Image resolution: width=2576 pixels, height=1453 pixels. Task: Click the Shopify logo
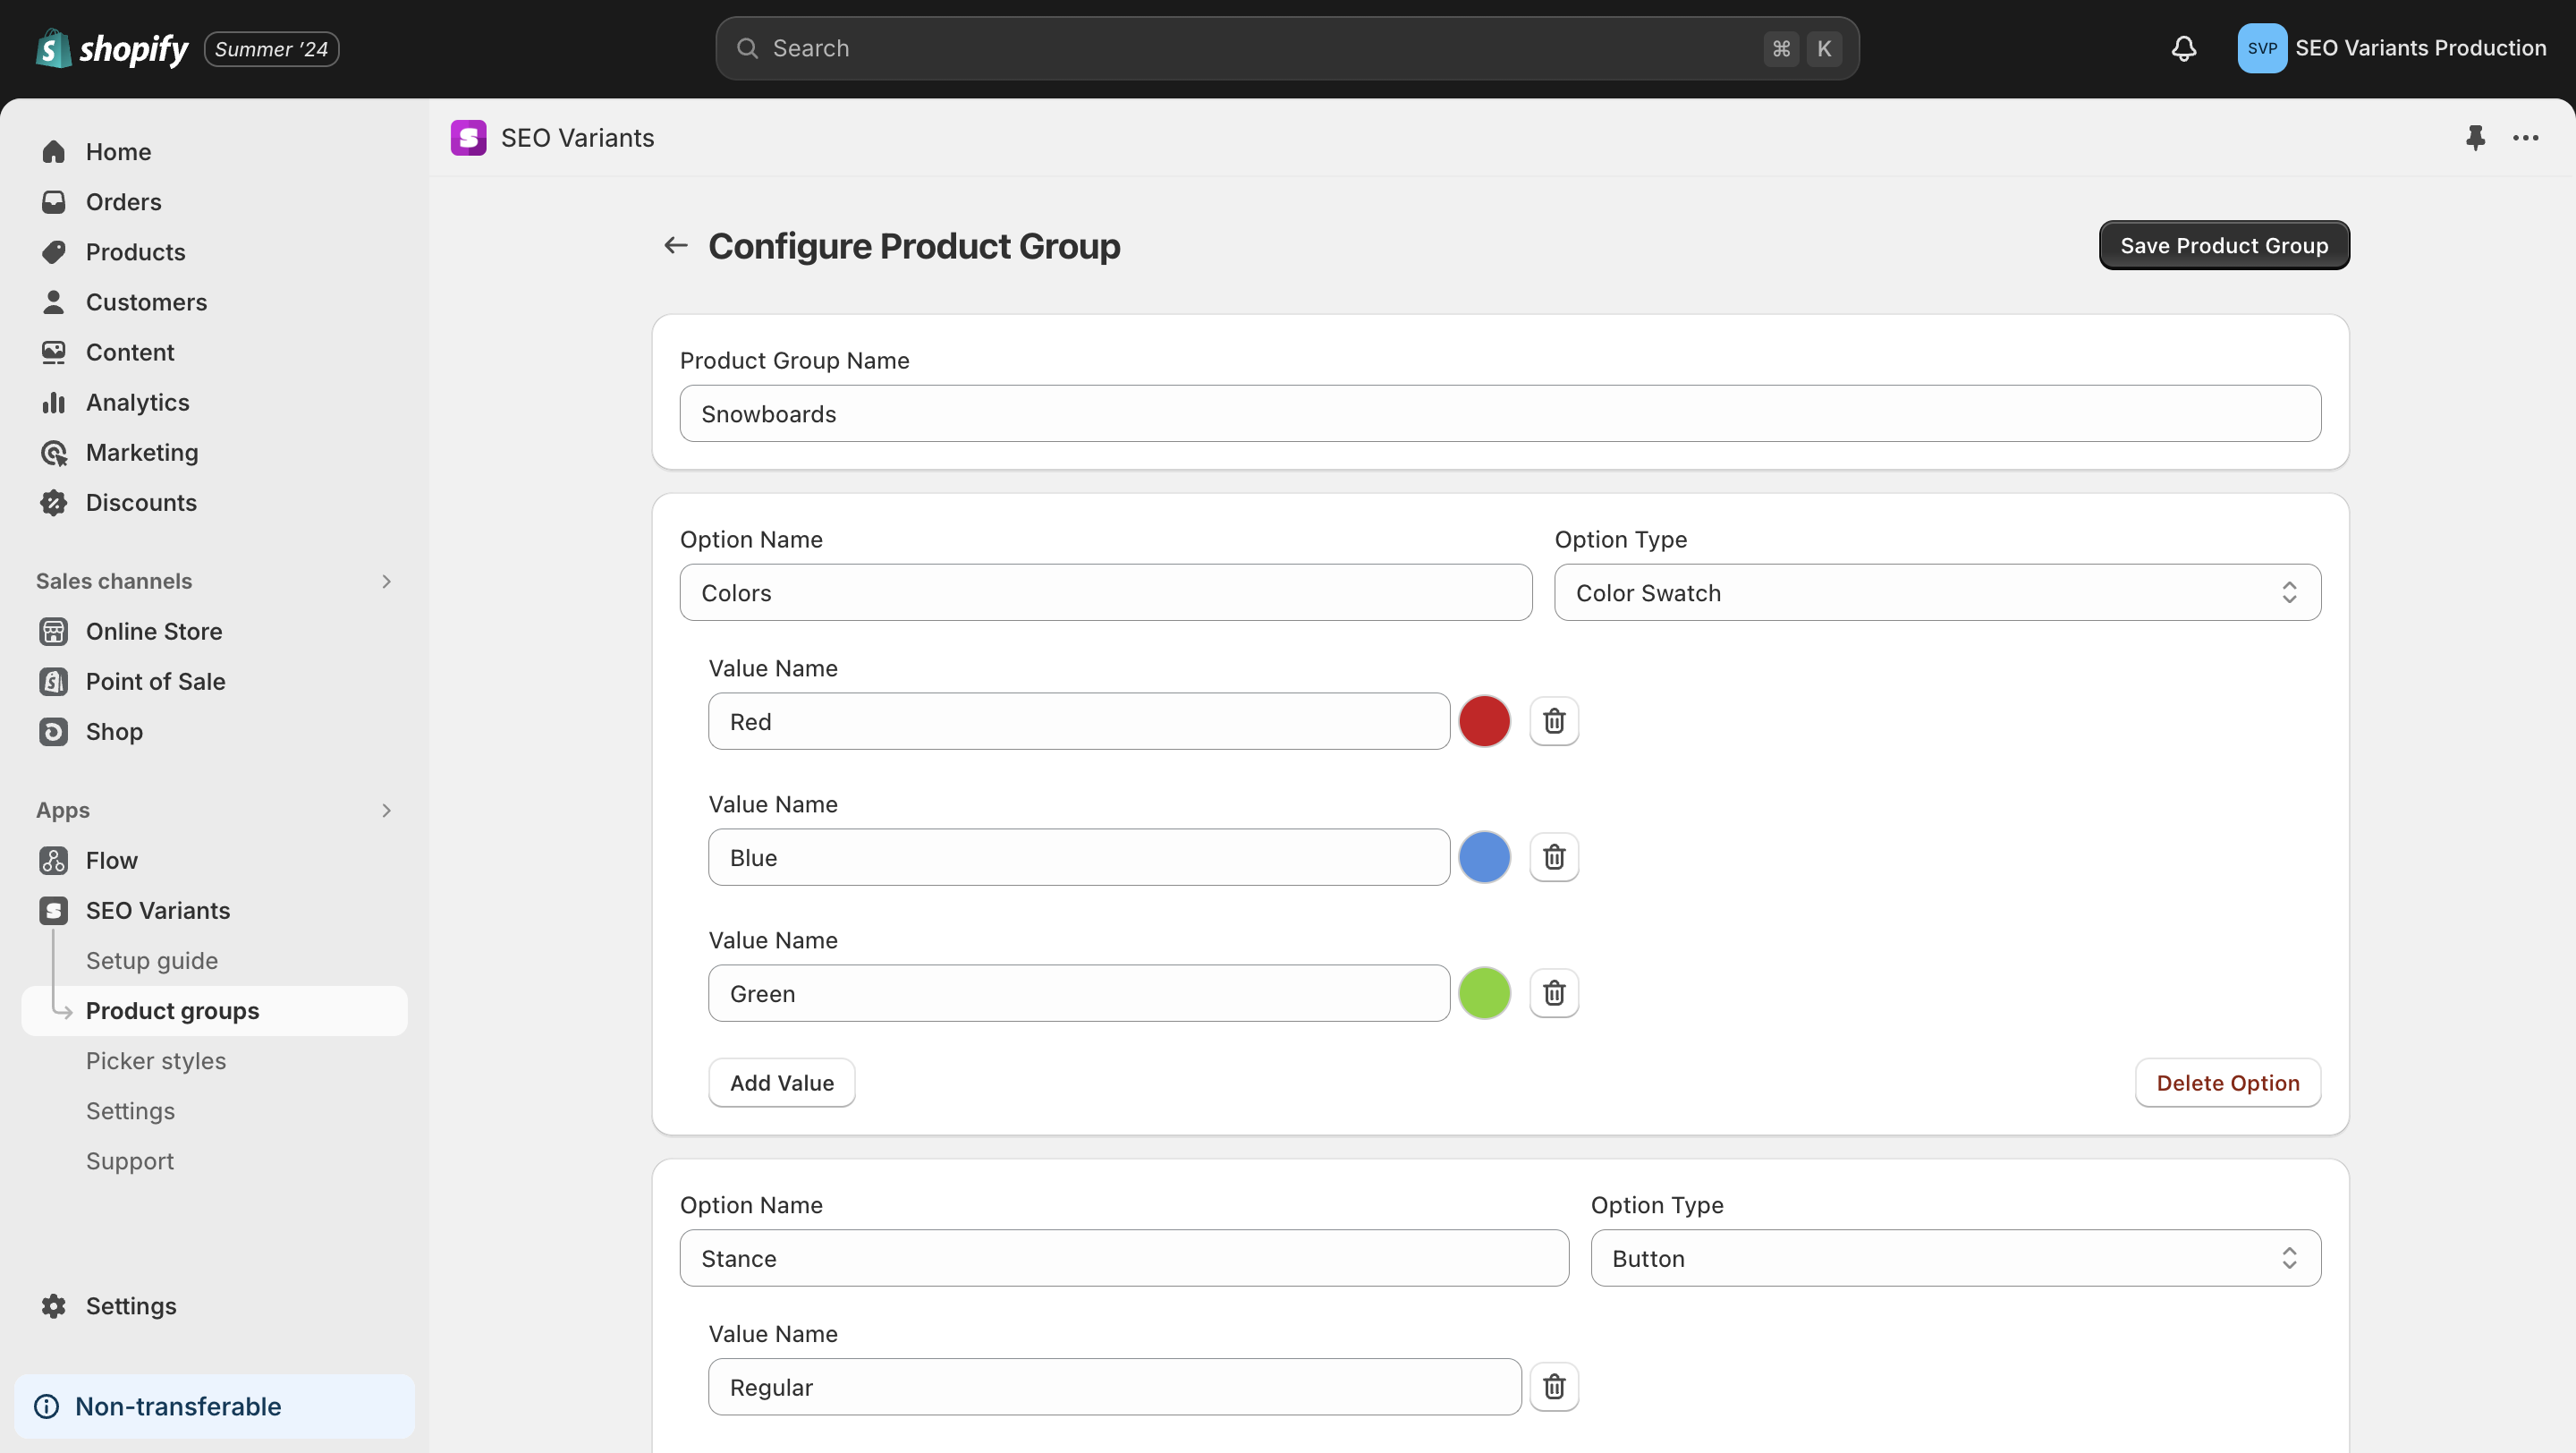(111, 48)
